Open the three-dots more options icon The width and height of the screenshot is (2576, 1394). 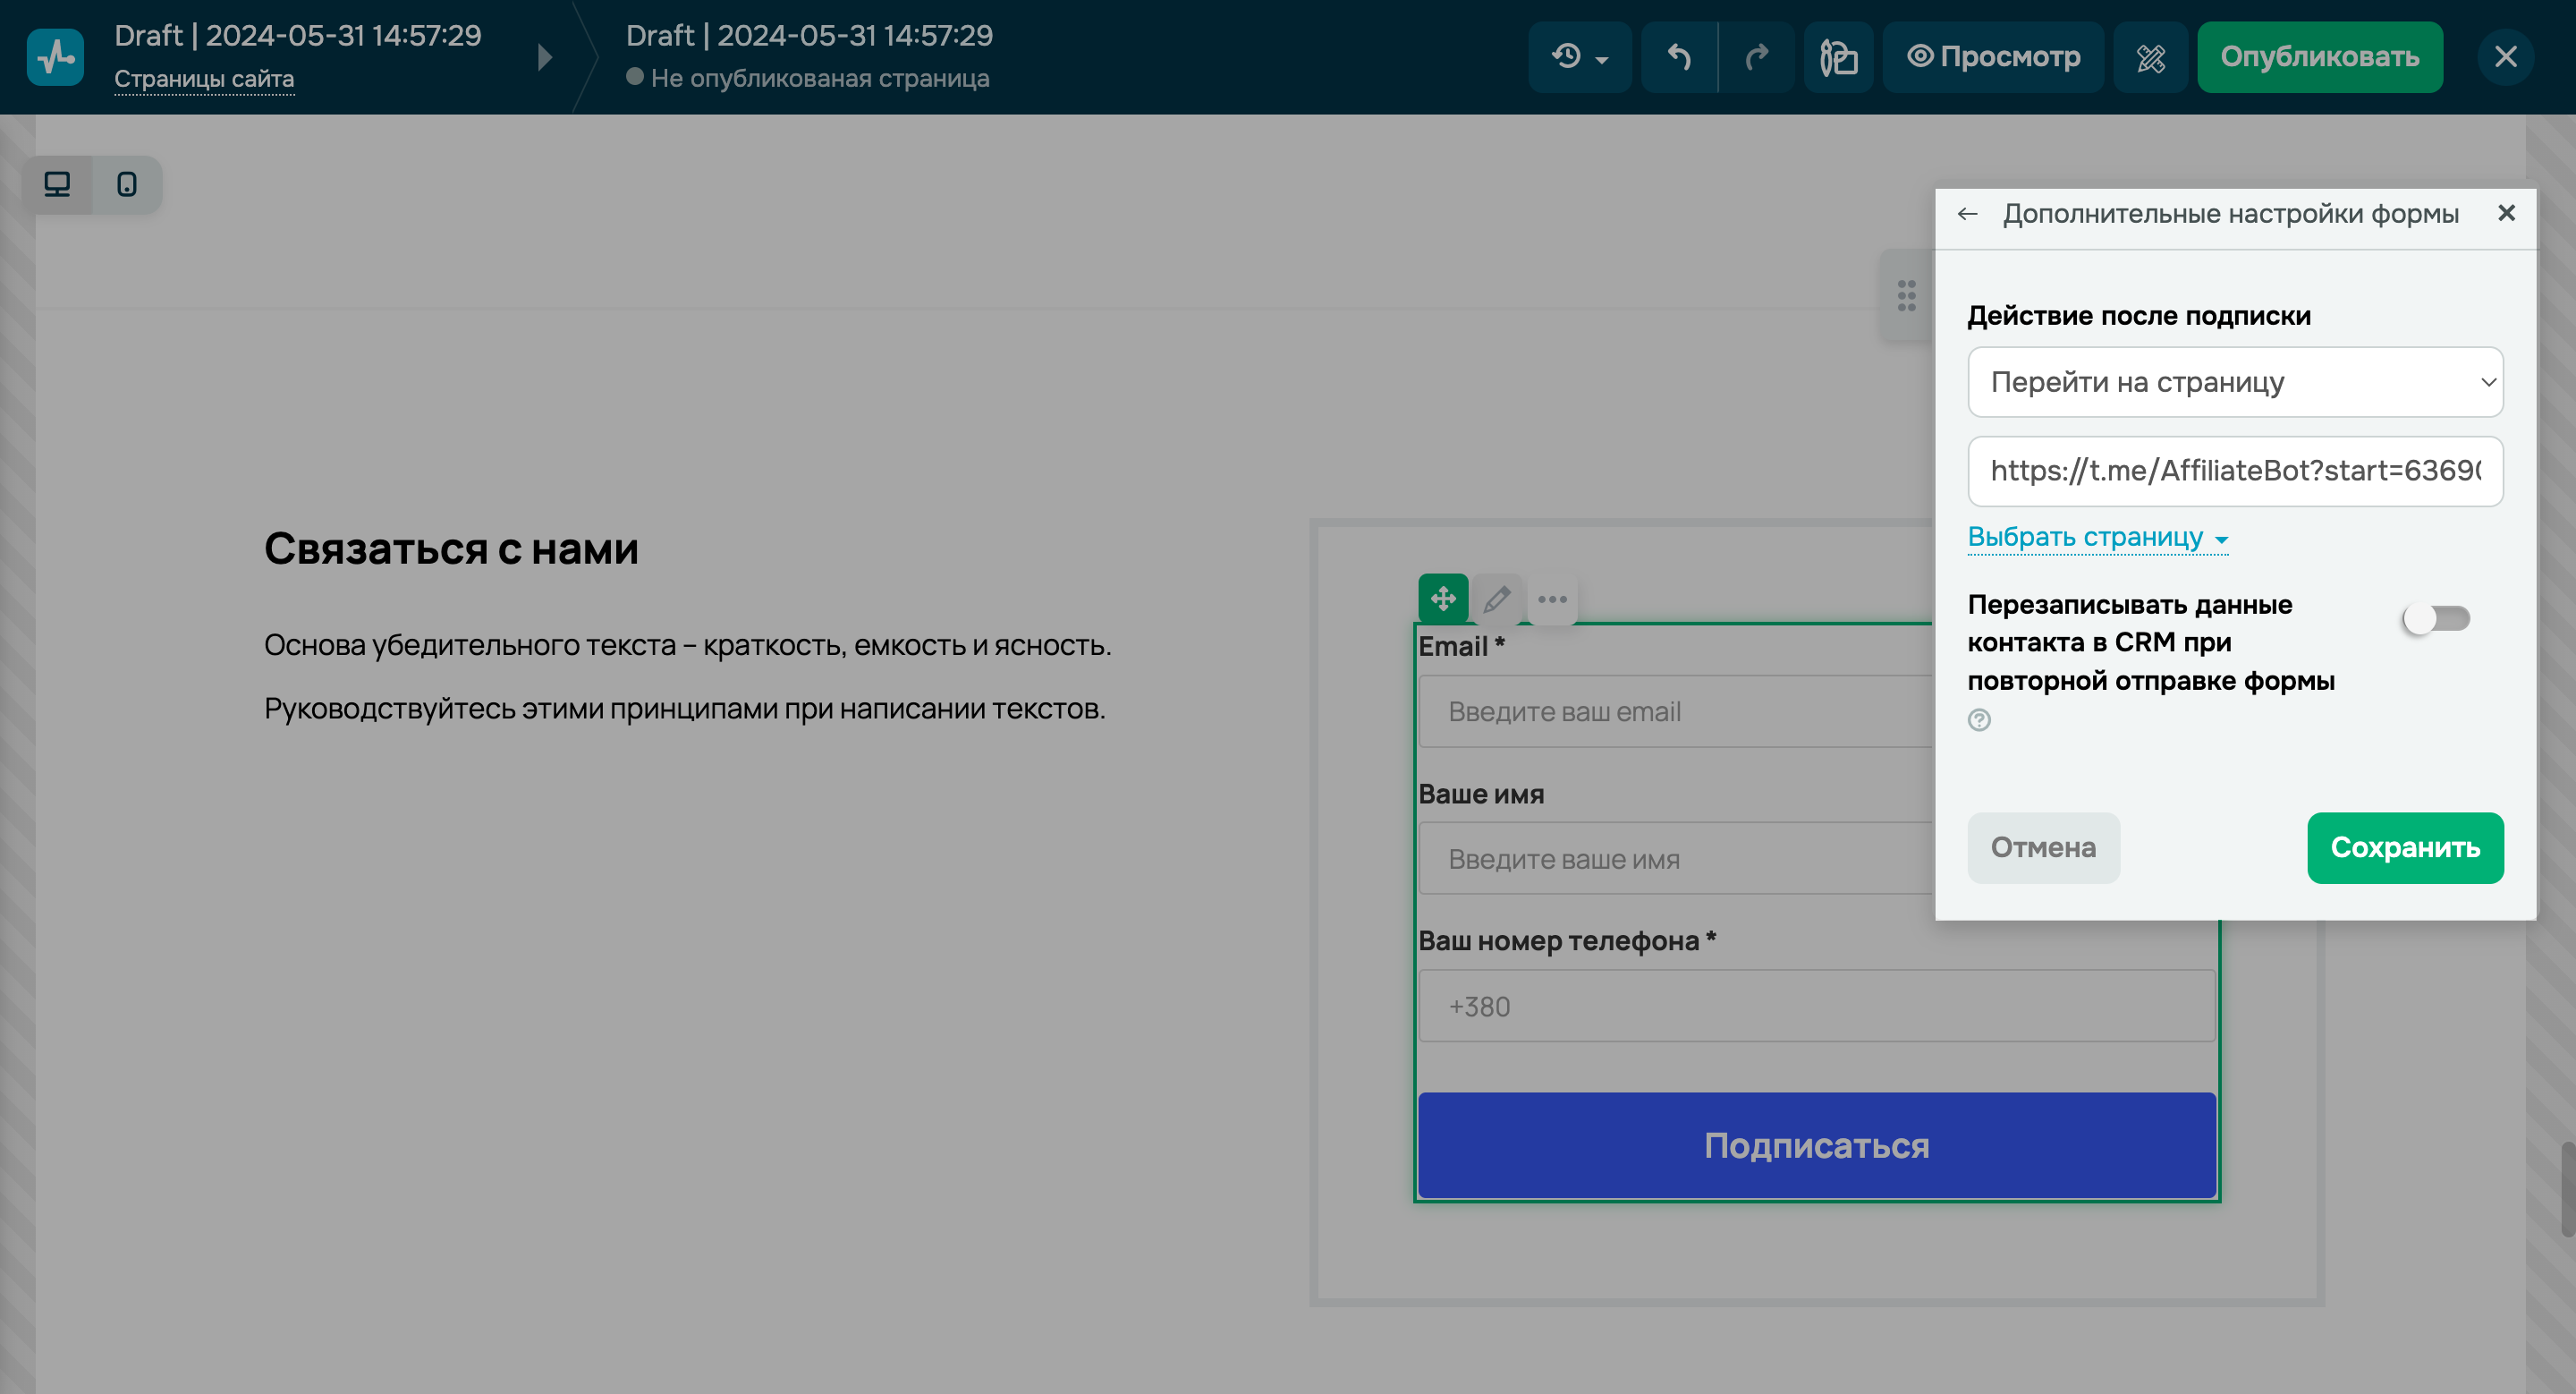pyautogui.click(x=1552, y=599)
